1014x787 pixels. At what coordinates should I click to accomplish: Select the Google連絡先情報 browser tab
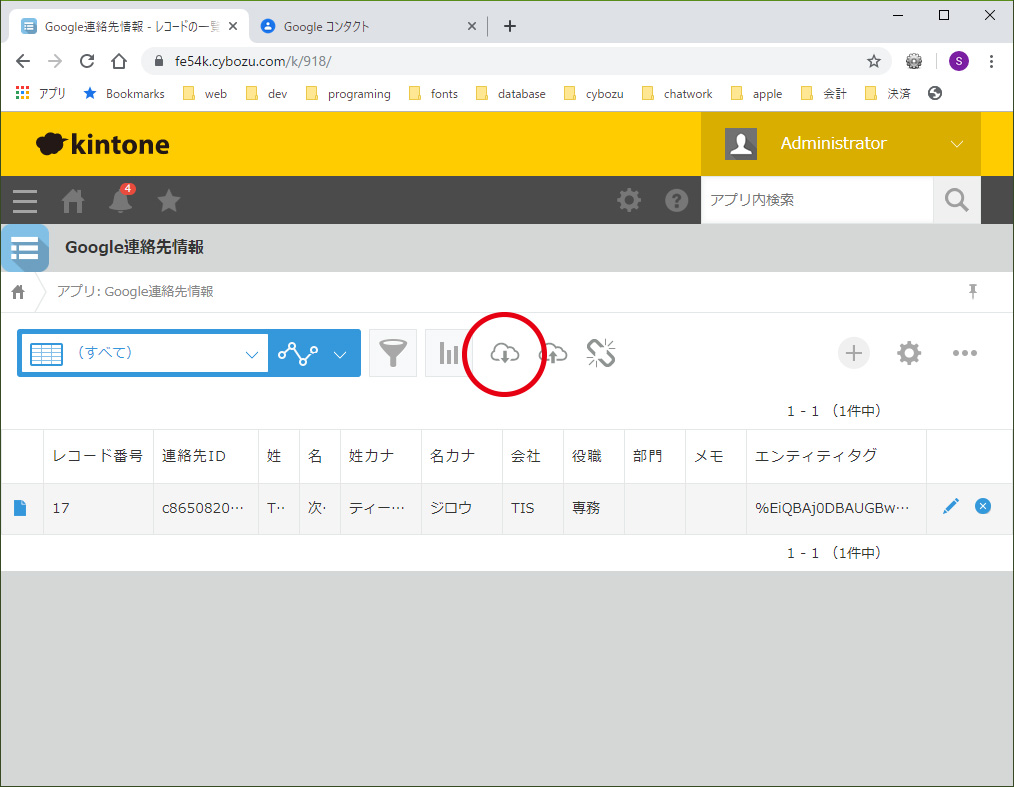[129, 27]
